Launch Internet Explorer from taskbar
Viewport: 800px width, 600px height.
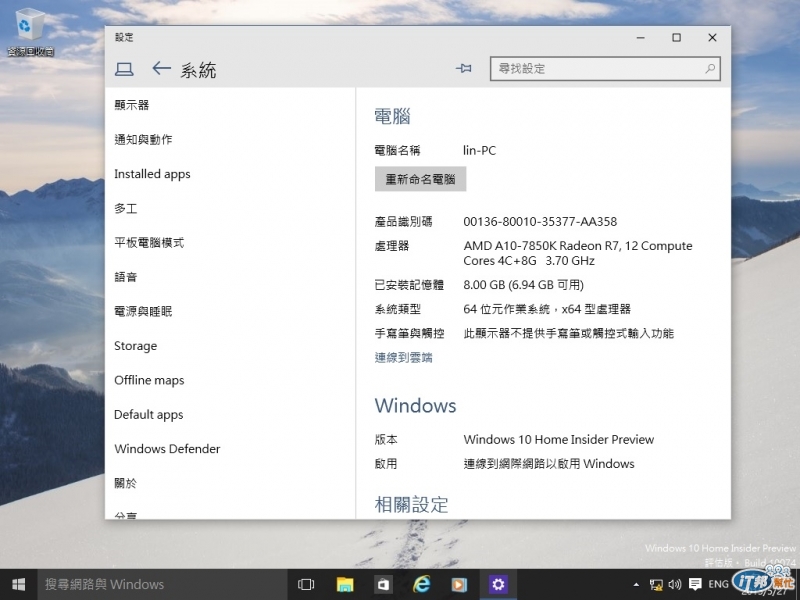[x=421, y=584]
